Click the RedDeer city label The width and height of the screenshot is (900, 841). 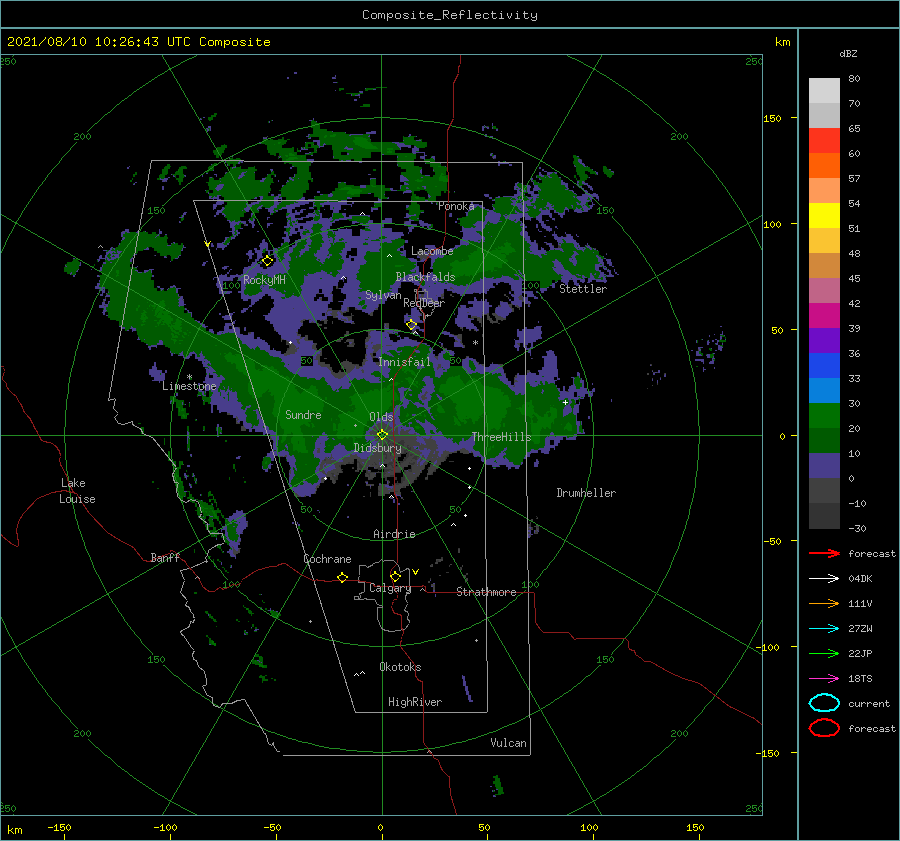pyautogui.click(x=424, y=303)
